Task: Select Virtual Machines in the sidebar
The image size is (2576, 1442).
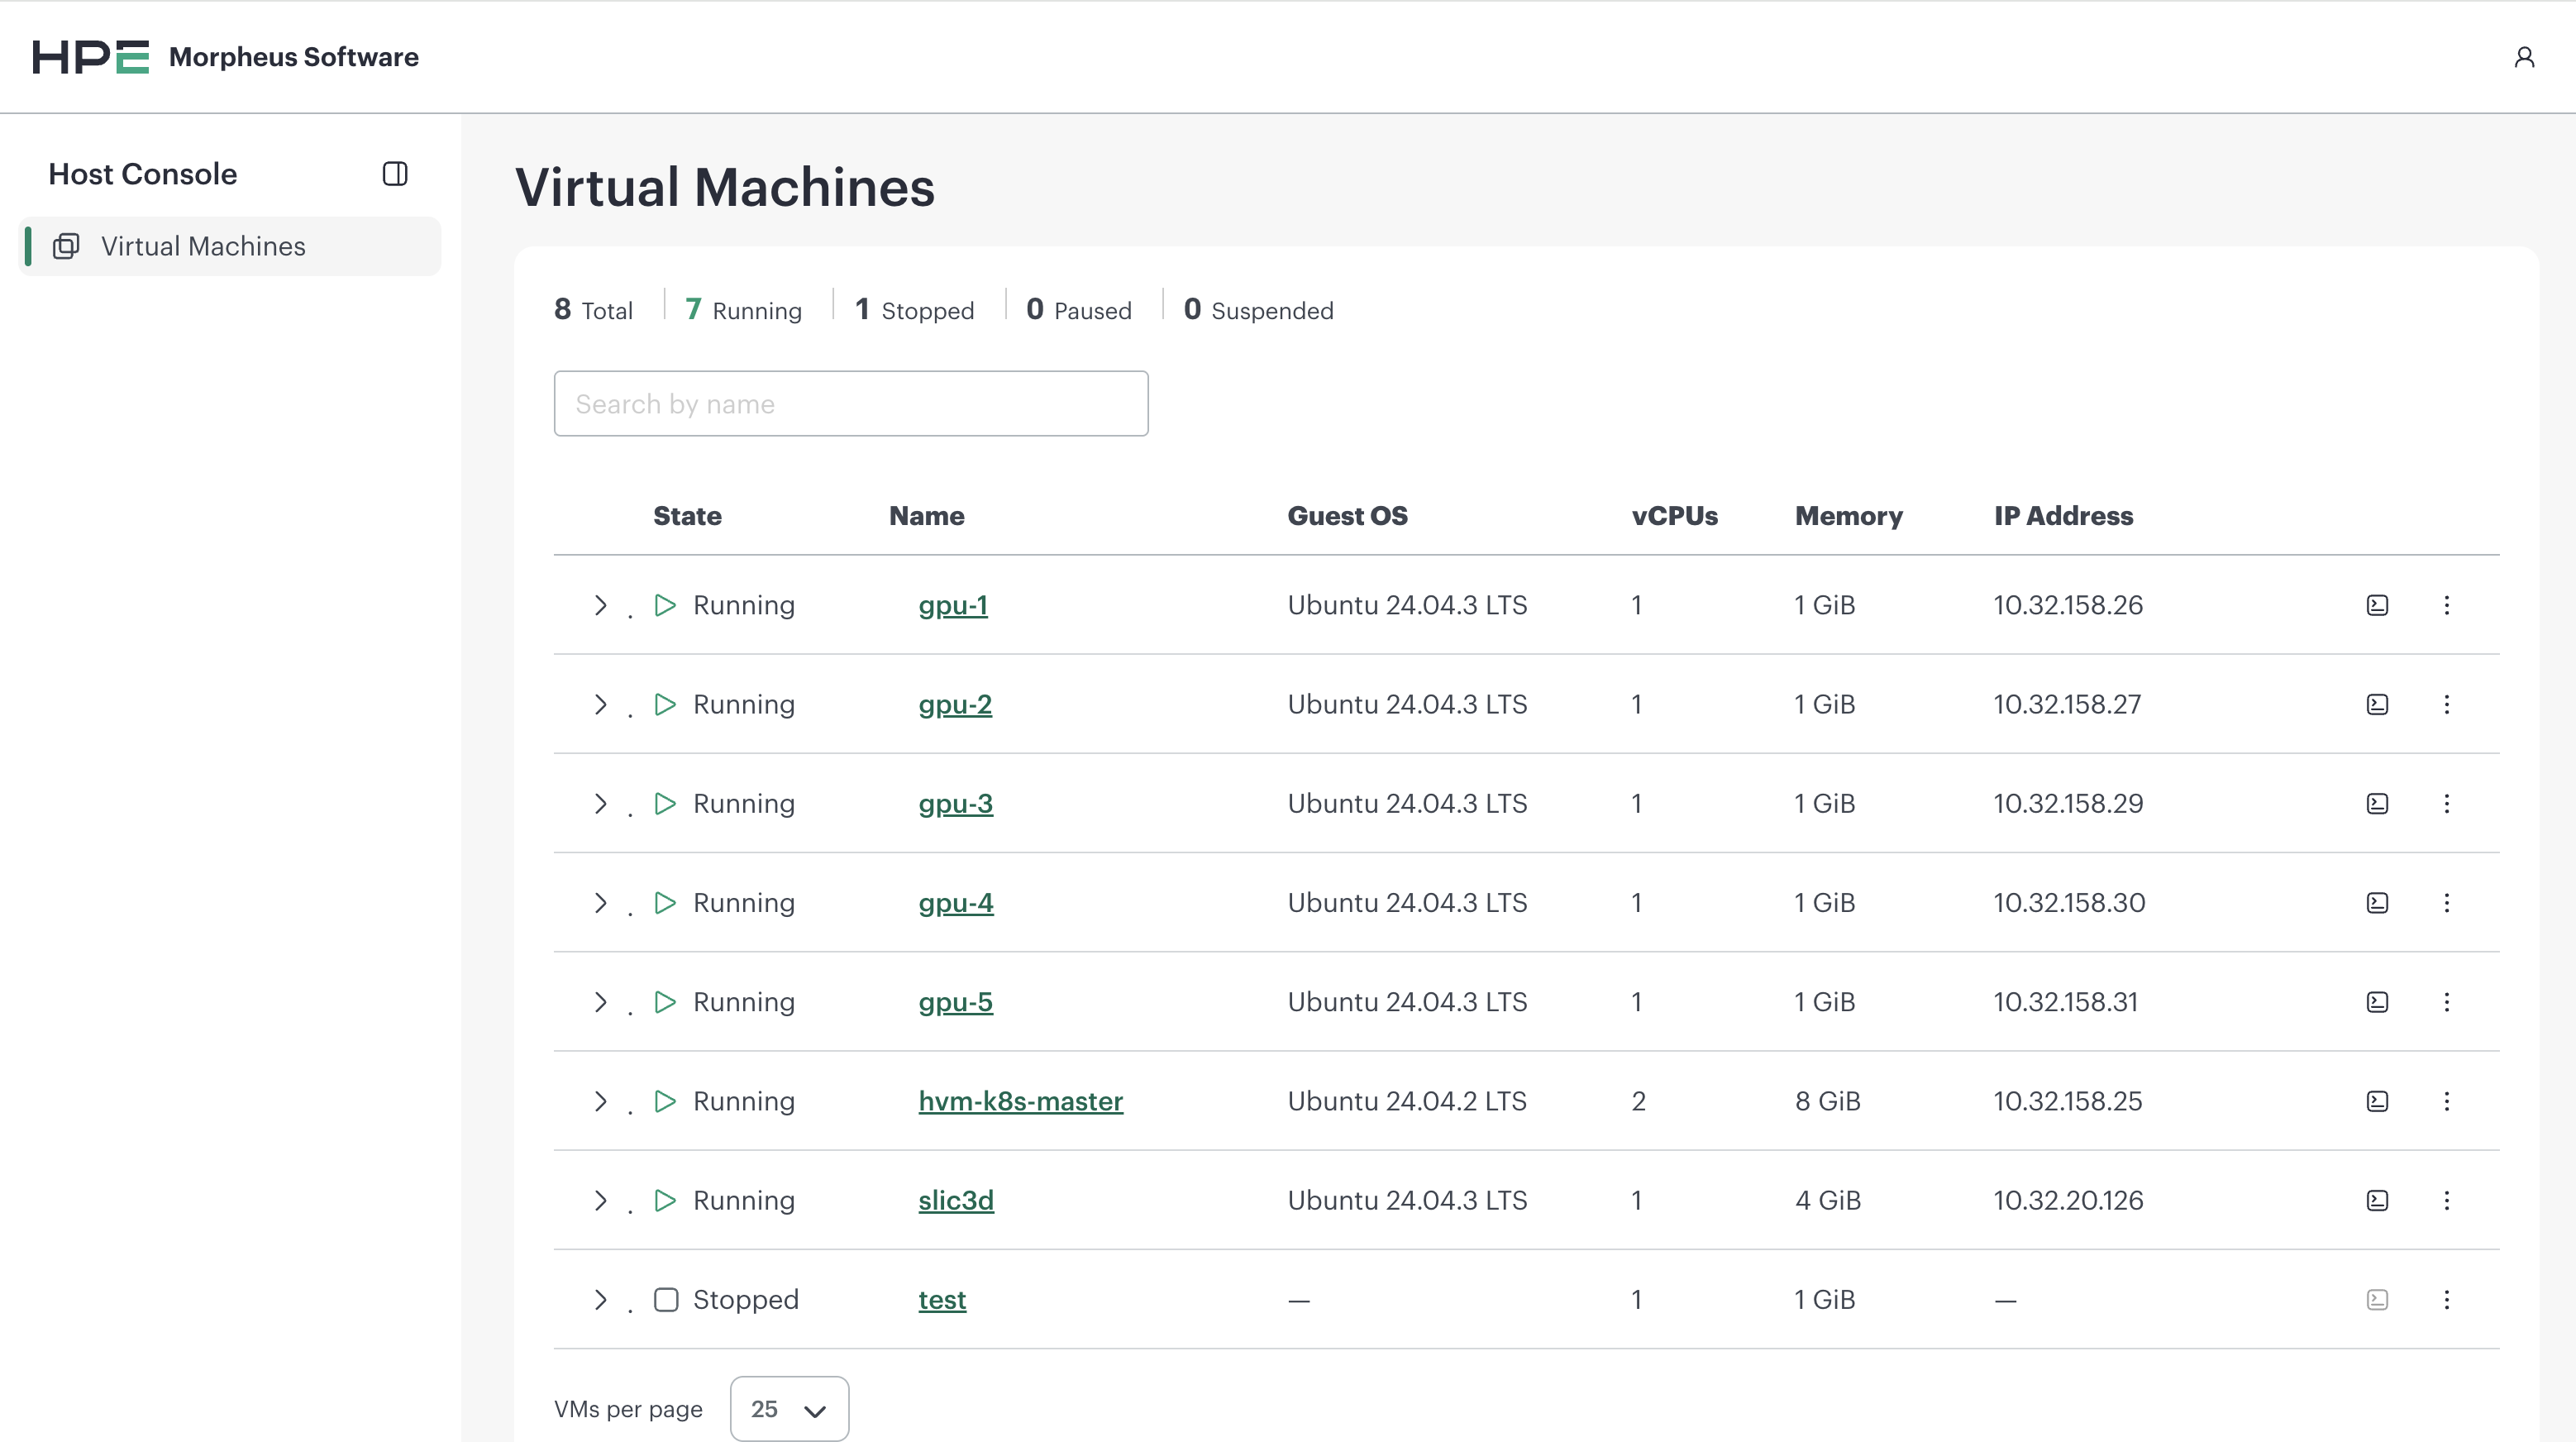Action: (230, 246)
